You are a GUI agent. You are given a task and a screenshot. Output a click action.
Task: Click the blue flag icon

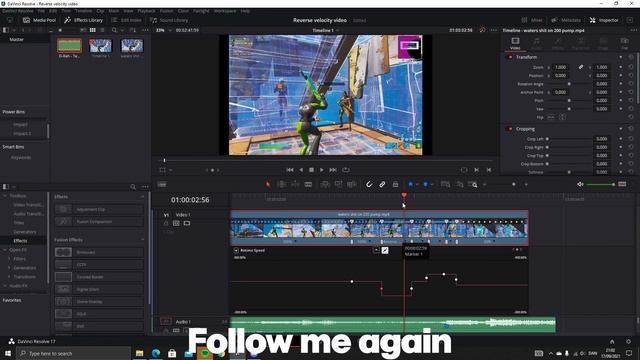click(411, 184)
